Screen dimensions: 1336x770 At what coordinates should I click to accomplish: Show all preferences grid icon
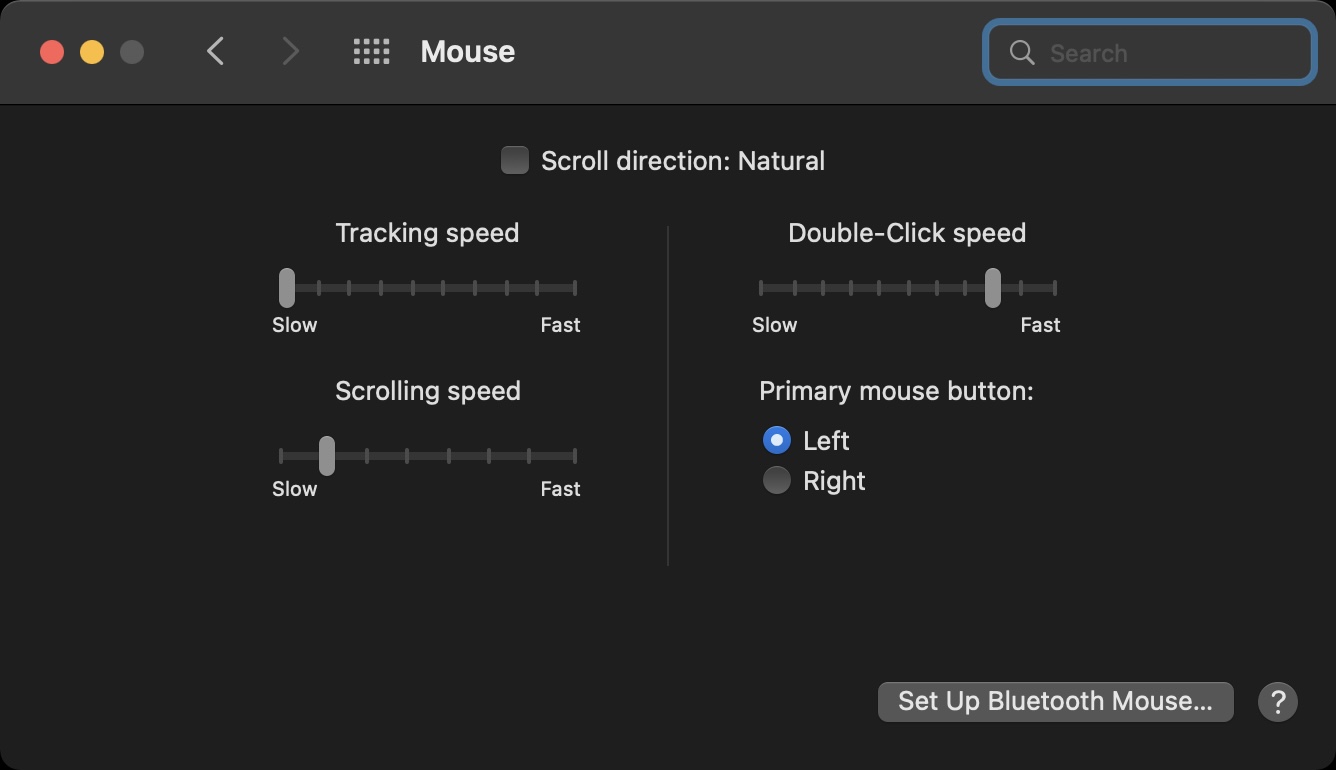pos(371,51)
